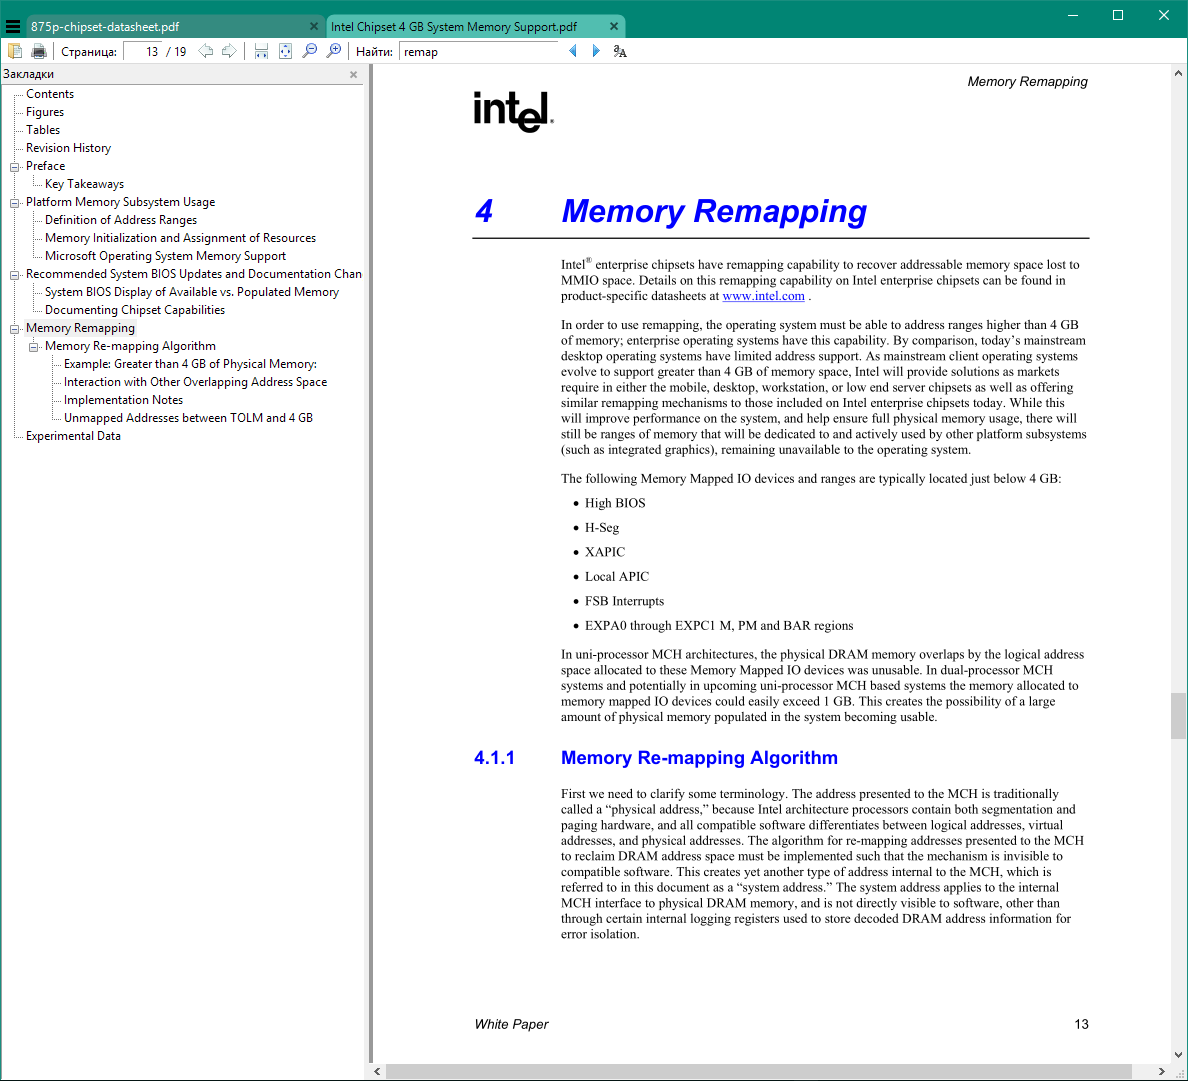Collapse Recommended System BIOS Updates node
This screenshot has width=1188, height=1081.
14,275
